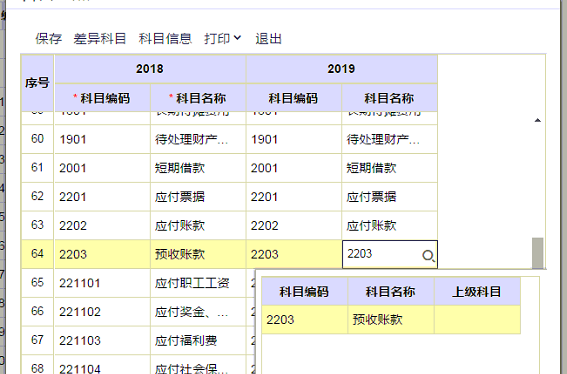Click the 2203 input field in row 64

coord(390,254)
